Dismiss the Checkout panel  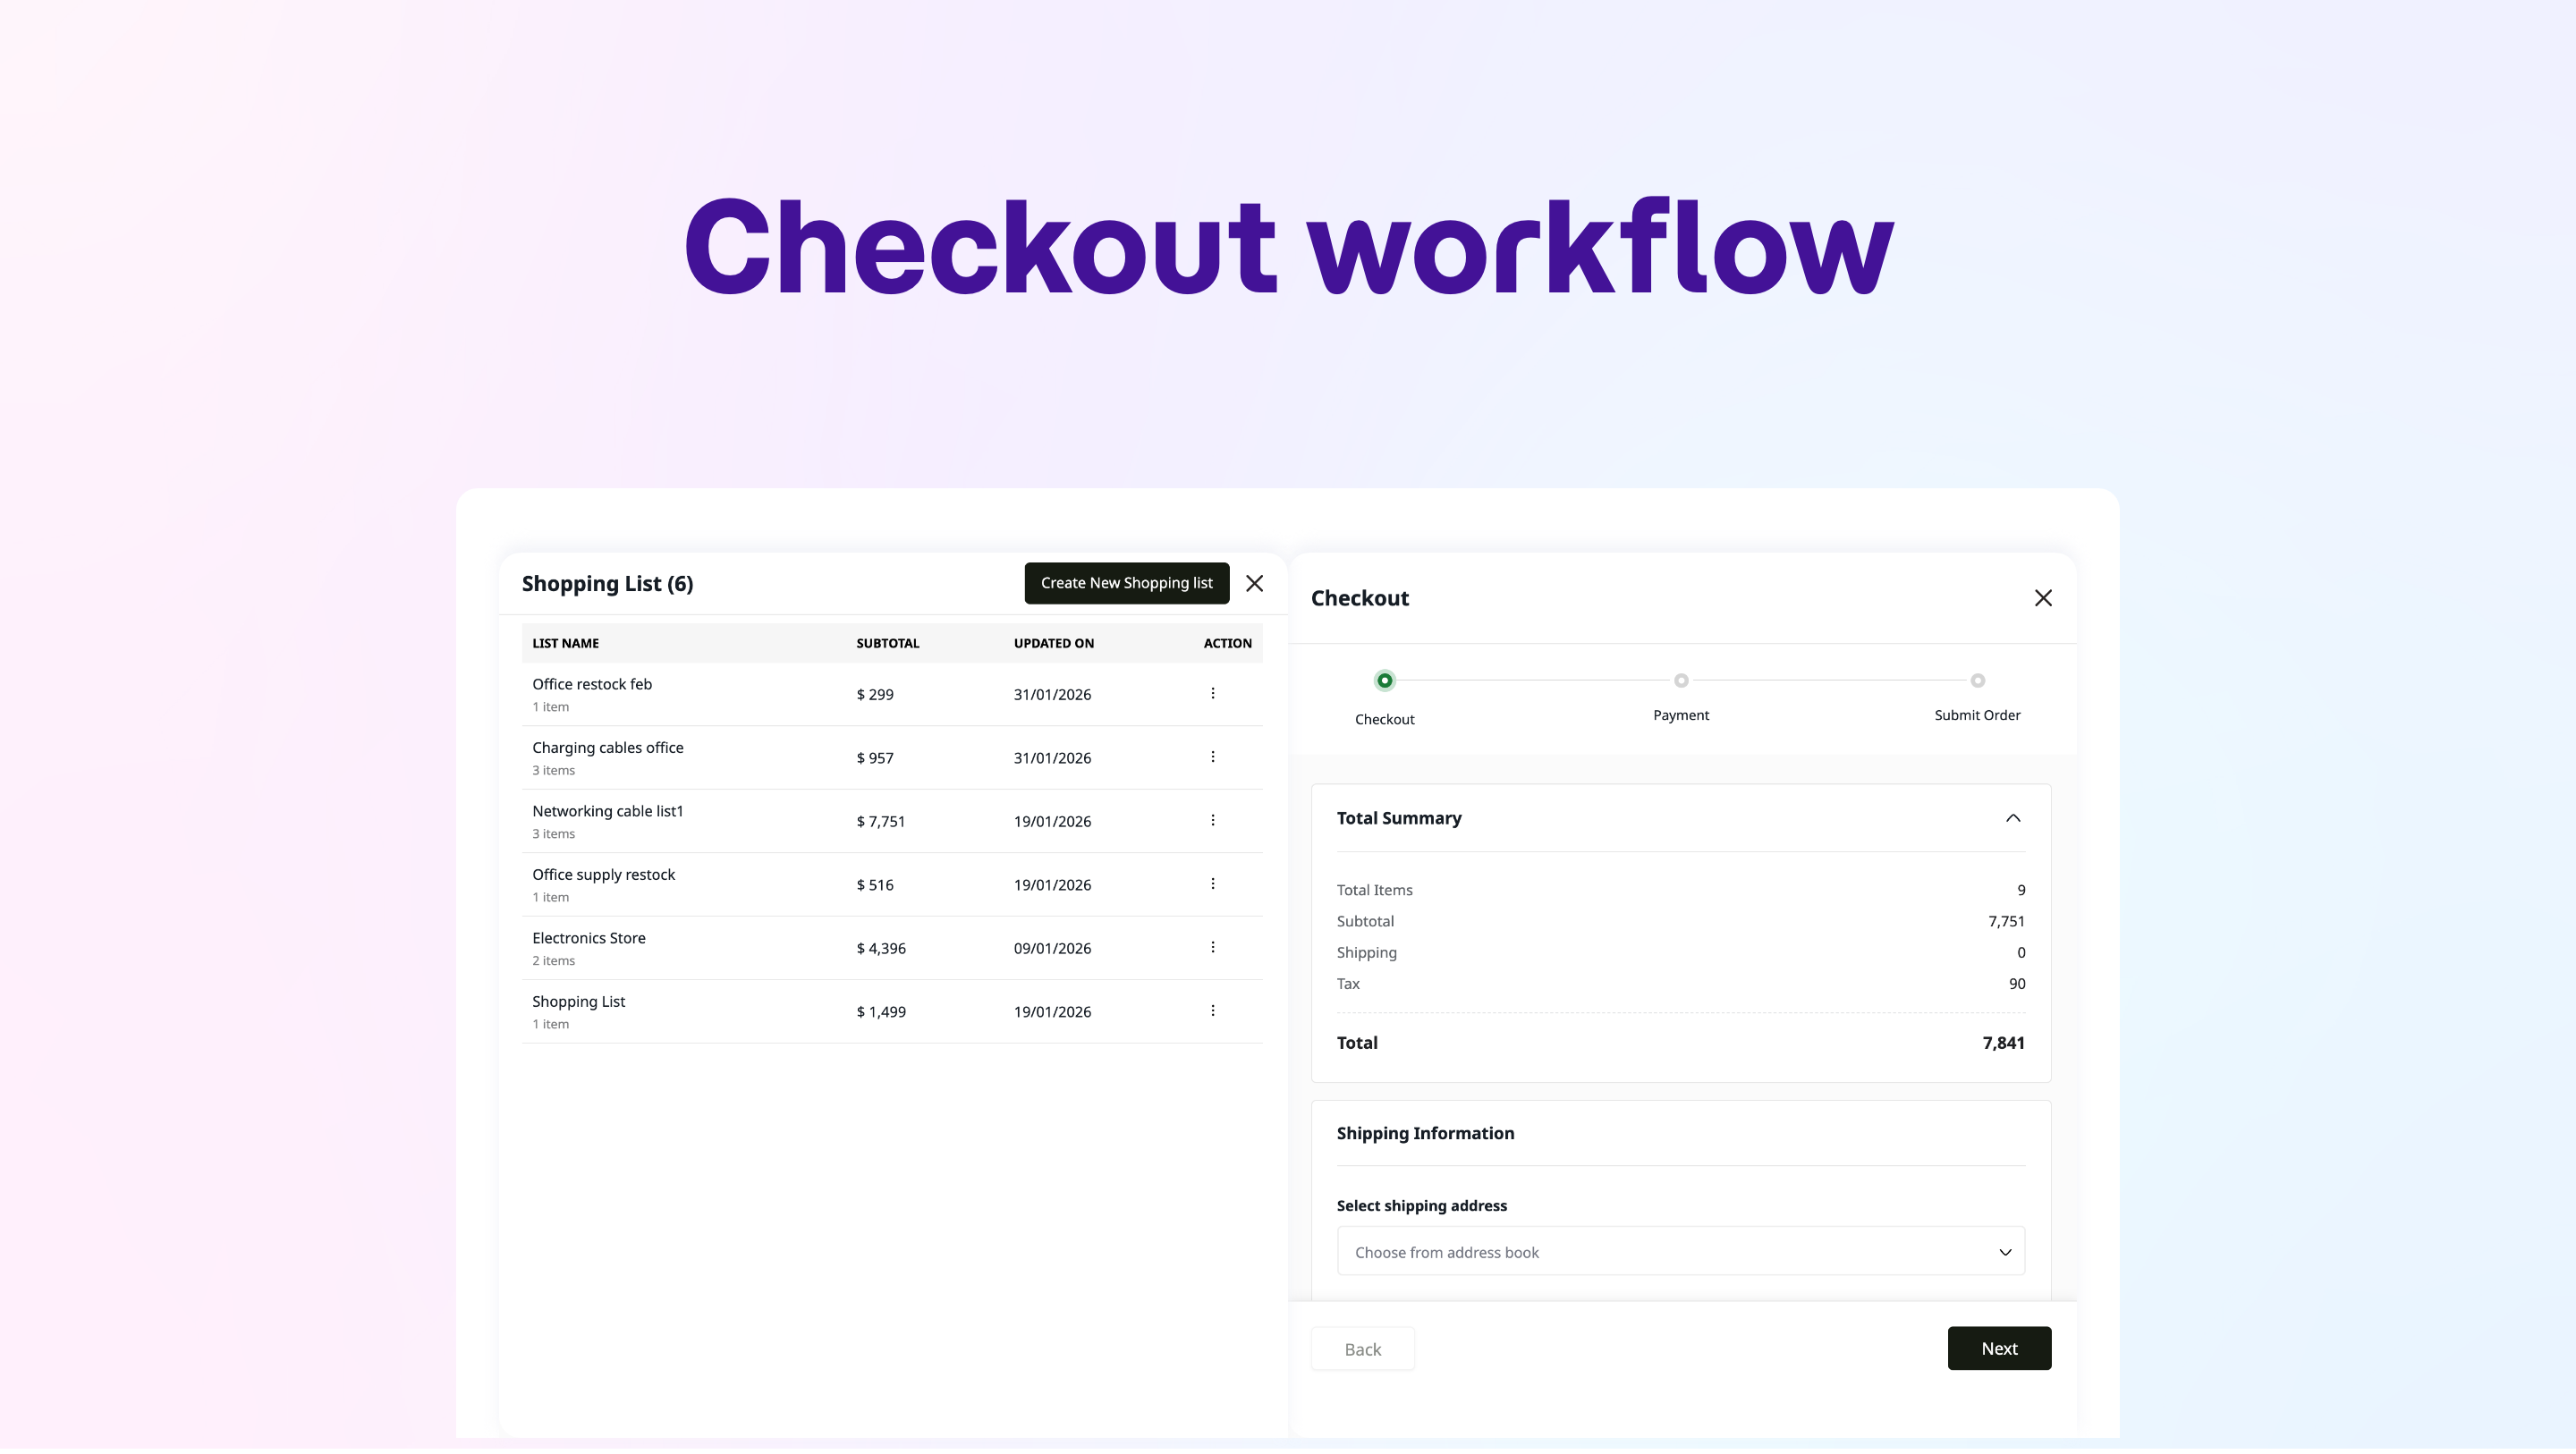tap(2043, 598)
